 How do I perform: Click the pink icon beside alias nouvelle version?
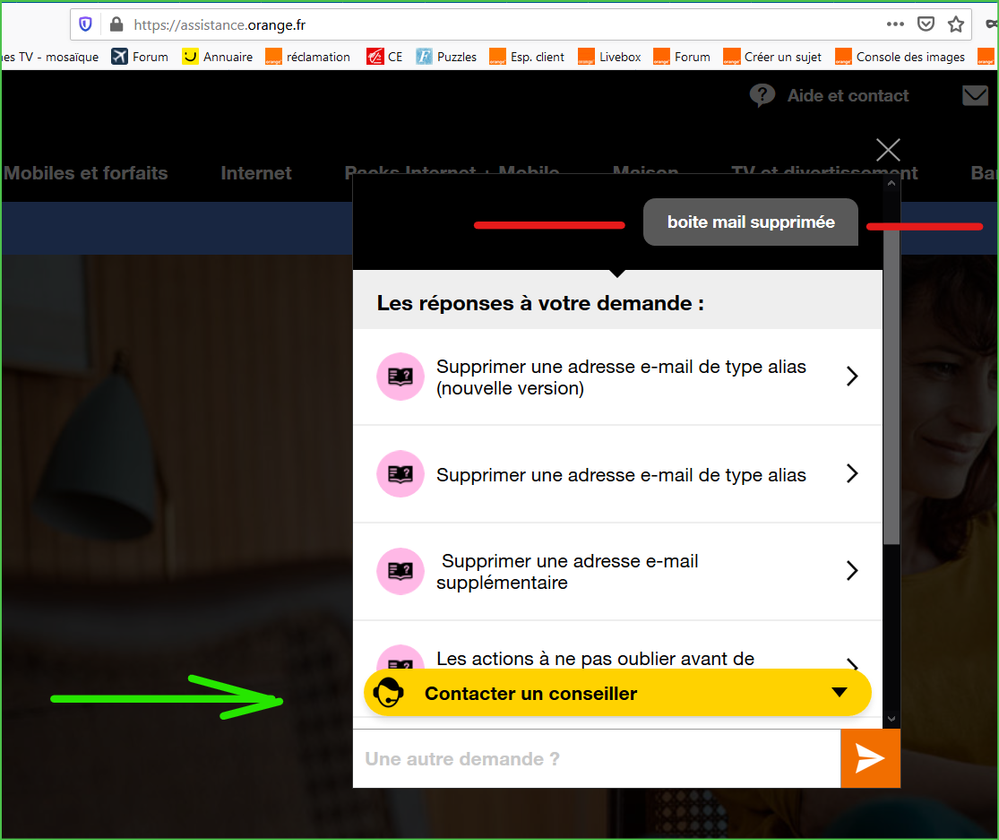[400, 377]
